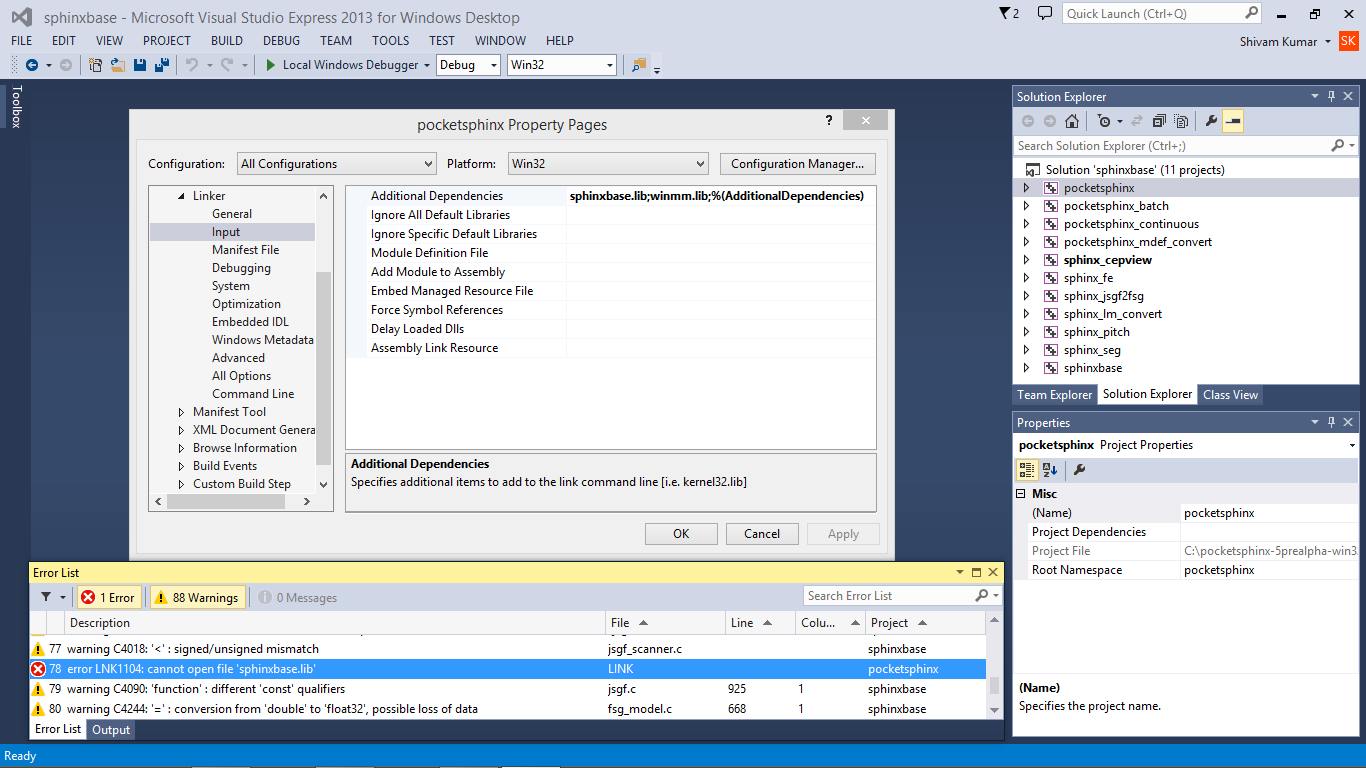Click Collapse All icon in Solution Explorer
1366x768 pixels.
(x=1159, y=121)
